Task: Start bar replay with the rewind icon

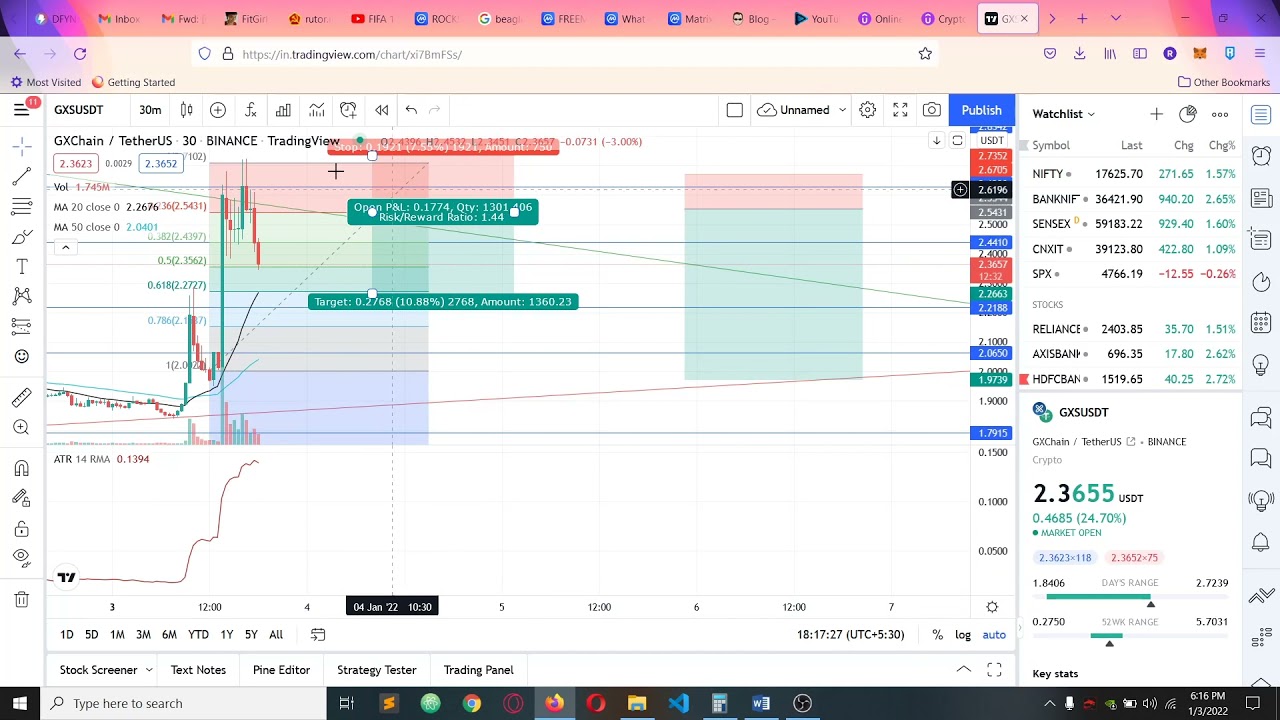Action: click(382, 110)
